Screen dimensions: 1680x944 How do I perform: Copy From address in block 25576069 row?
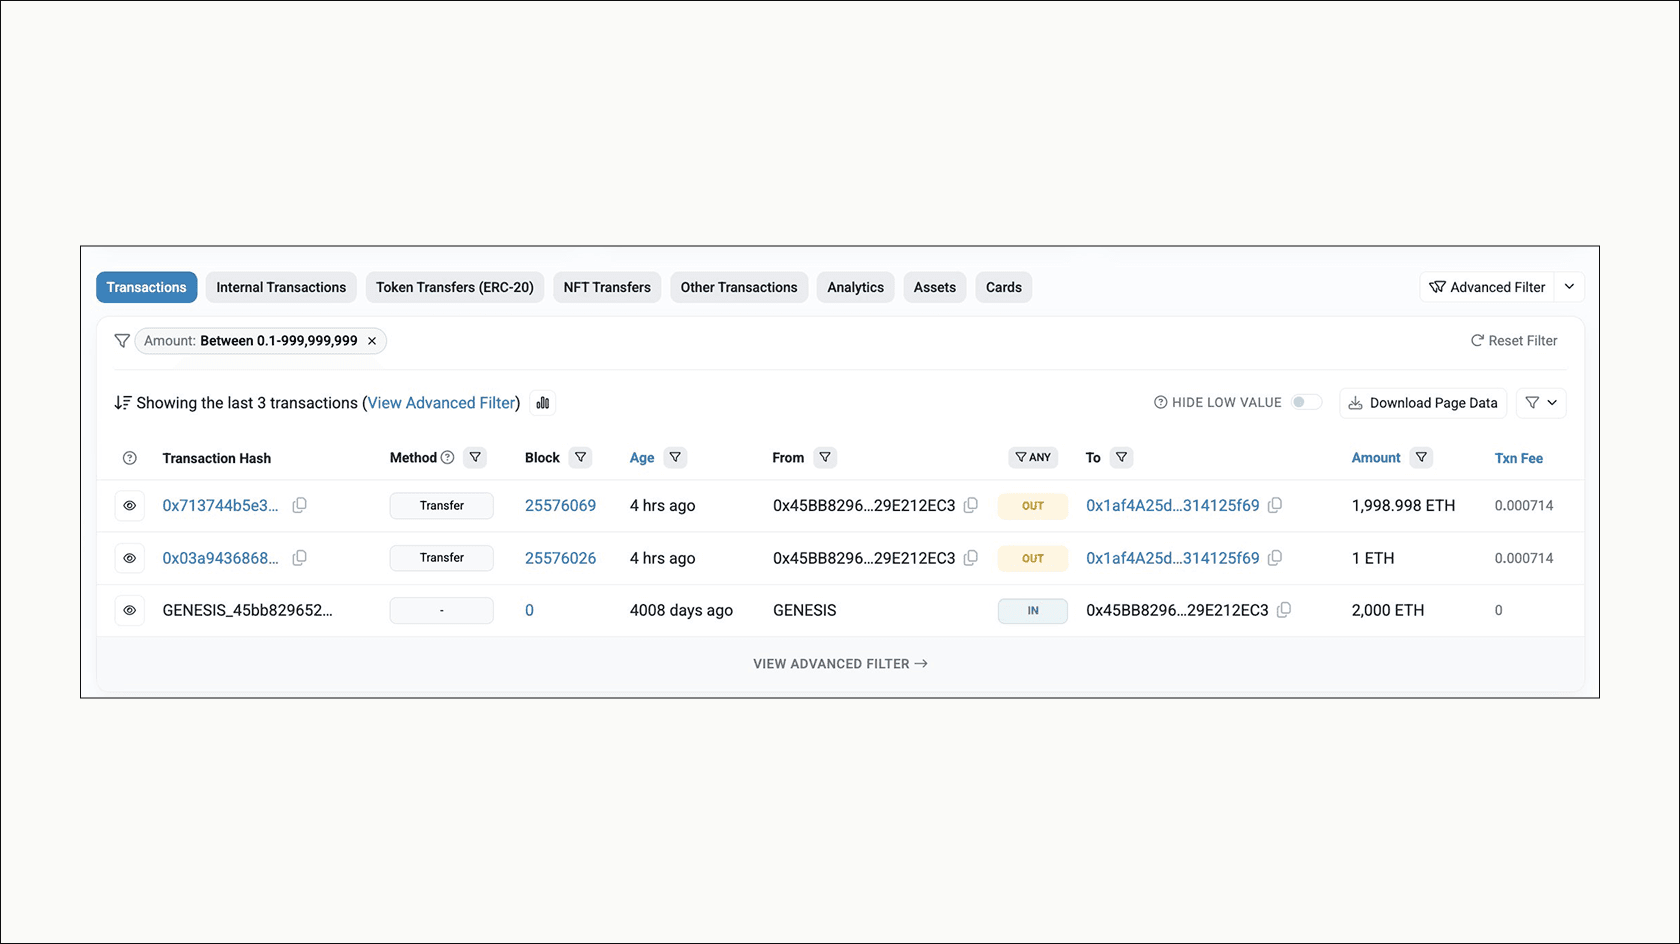coord(970,505)
